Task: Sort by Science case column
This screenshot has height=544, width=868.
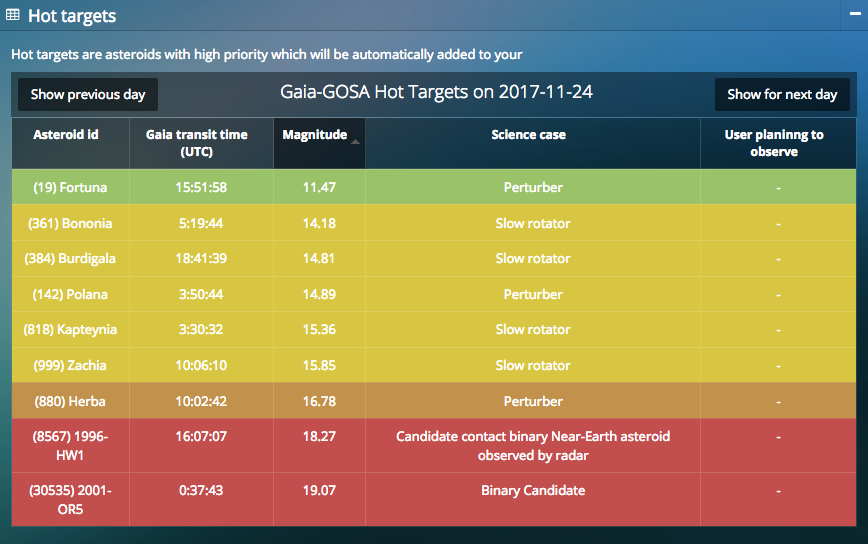Action: click(533, 143)
